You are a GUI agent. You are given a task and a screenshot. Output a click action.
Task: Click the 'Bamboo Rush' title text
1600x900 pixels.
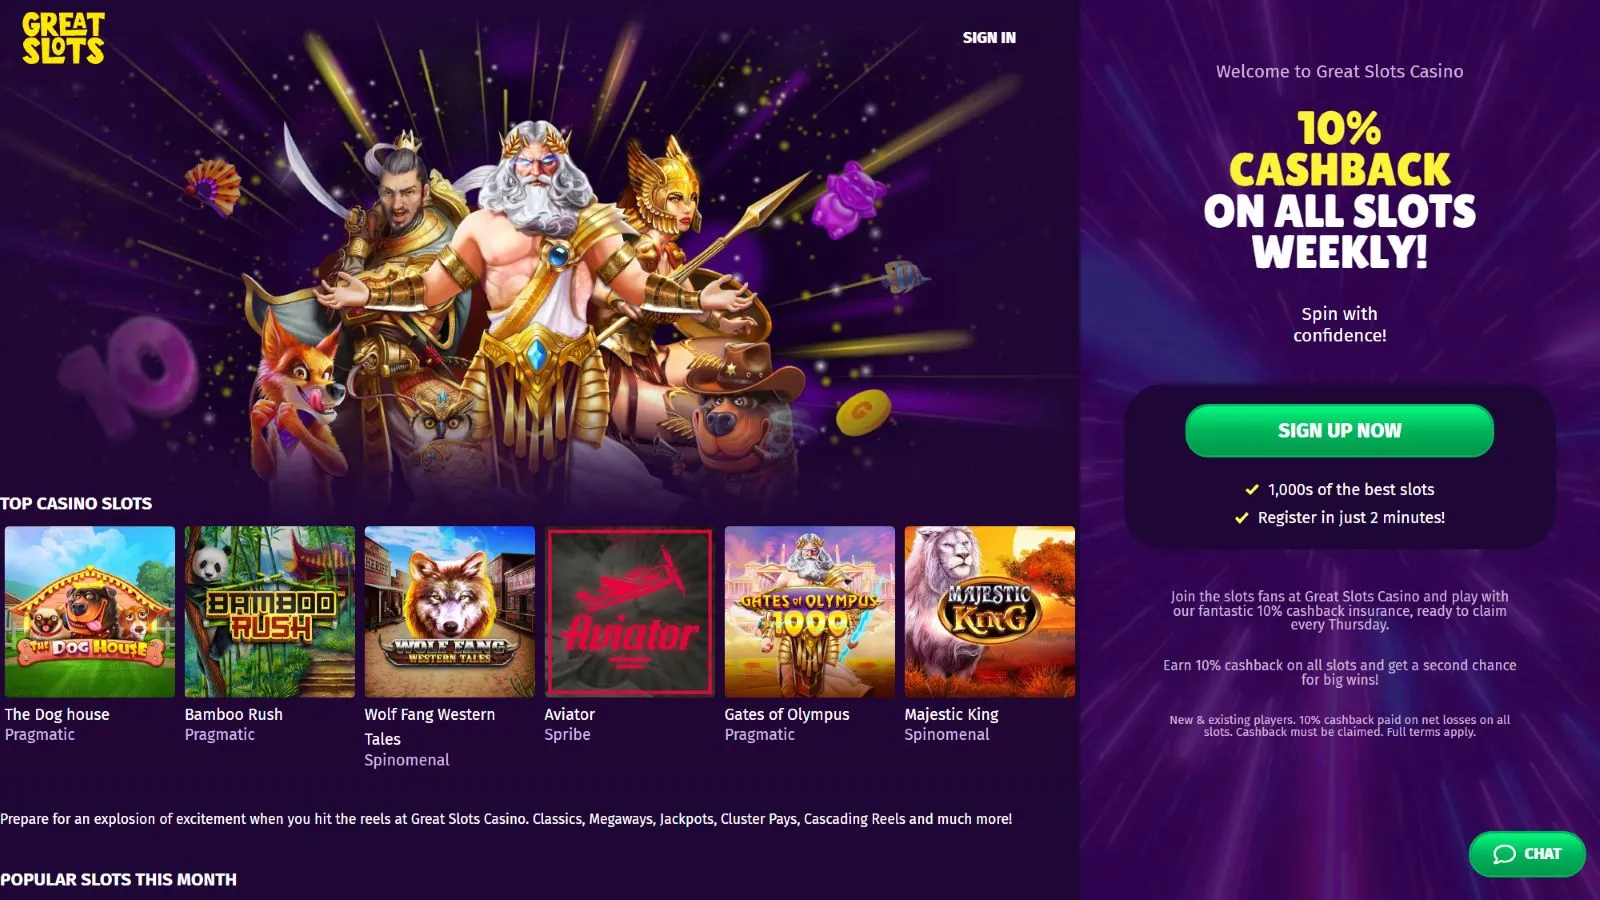coord(234,714)
